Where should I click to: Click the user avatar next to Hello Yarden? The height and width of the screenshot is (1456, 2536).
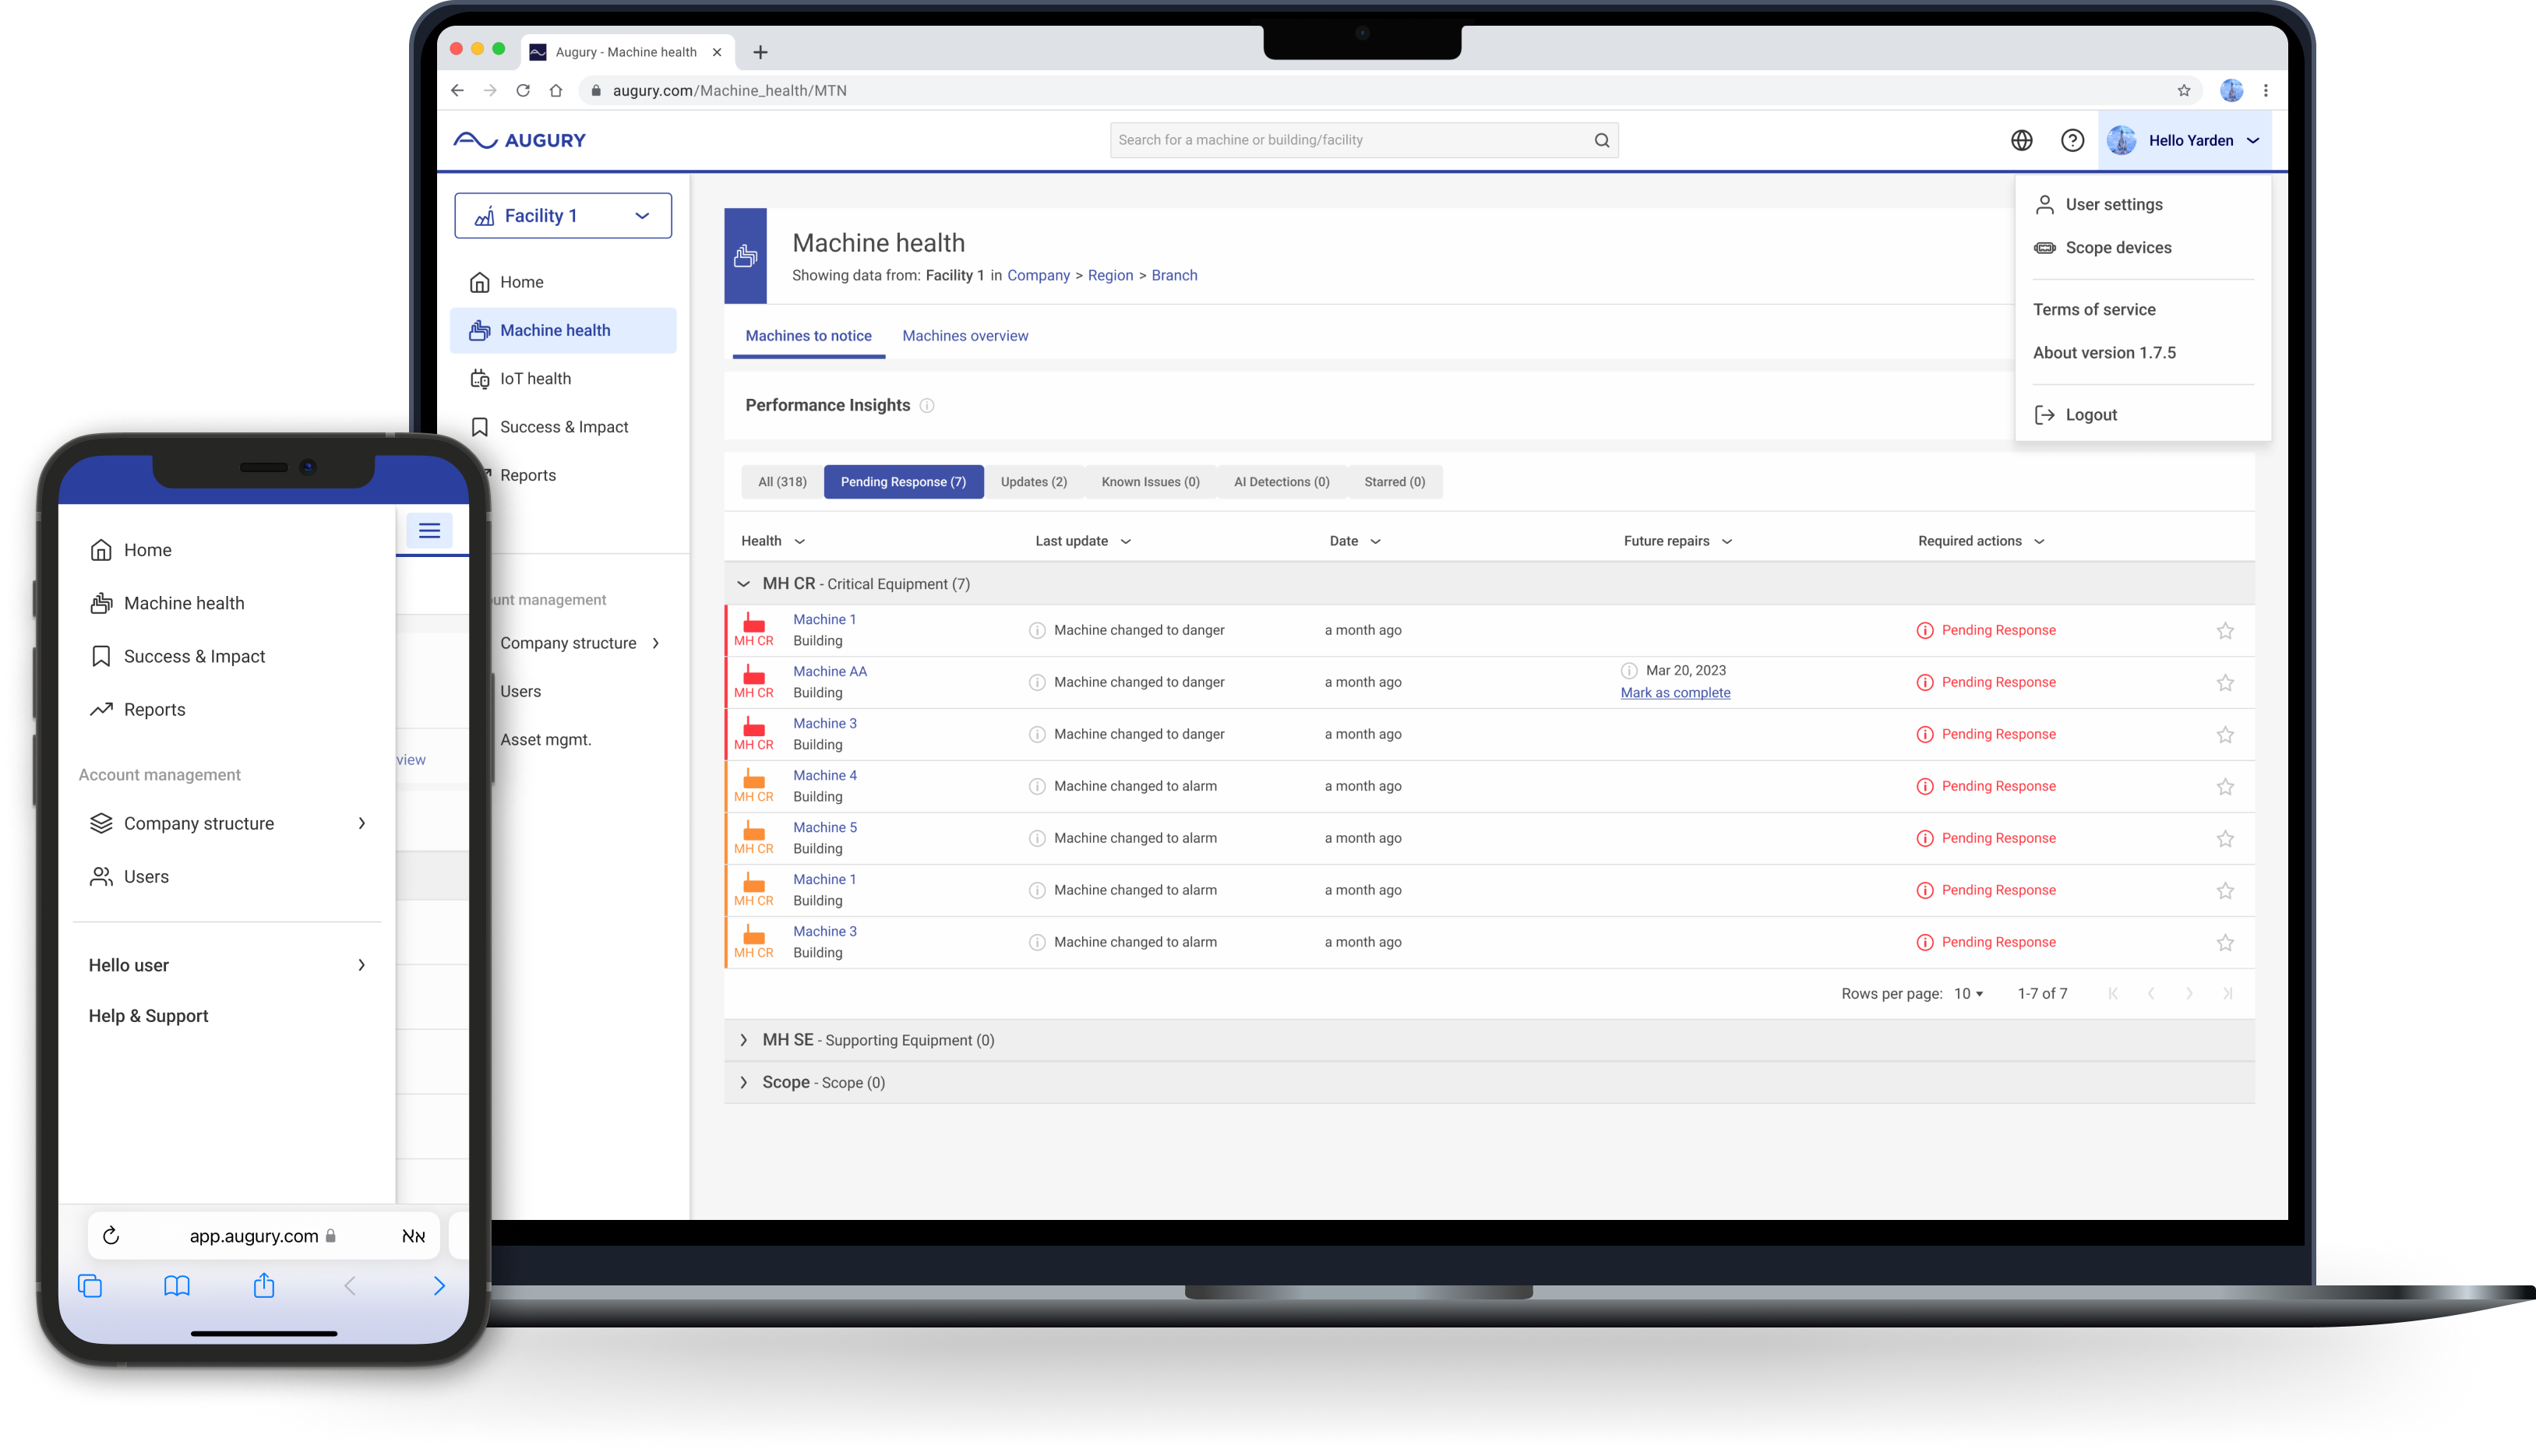2121,140
